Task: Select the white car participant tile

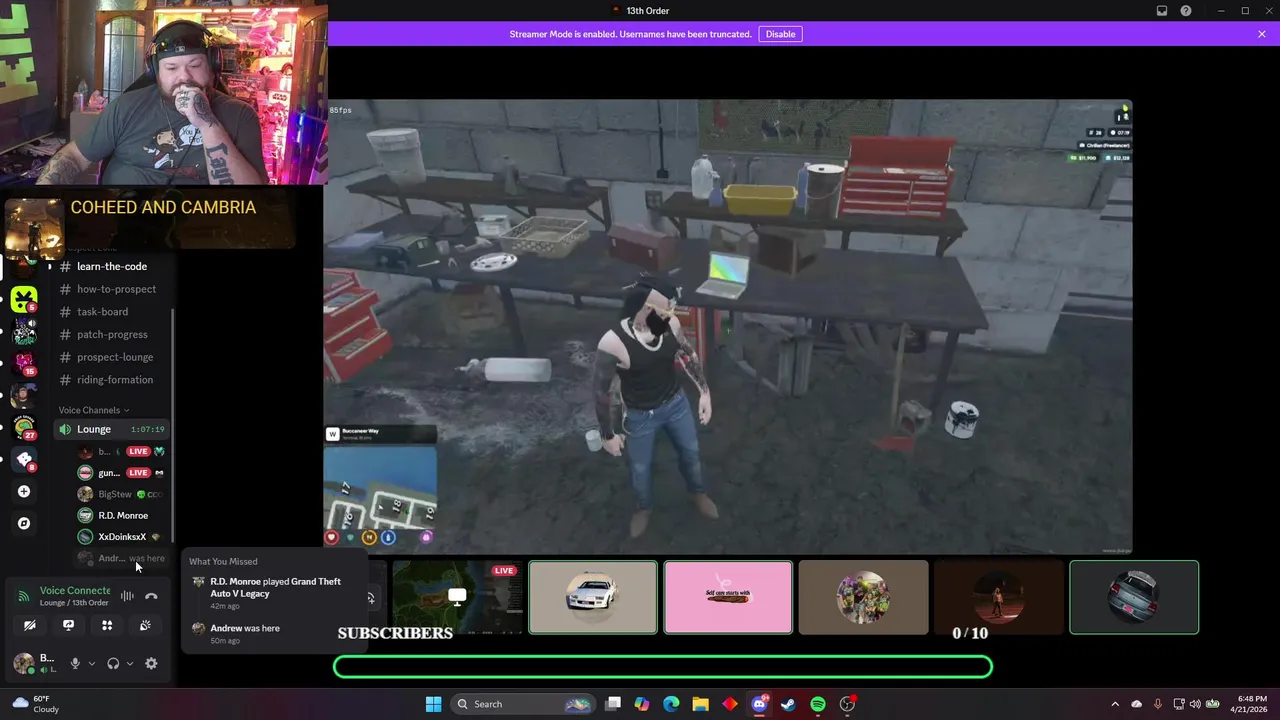Action: click(593, 597)
